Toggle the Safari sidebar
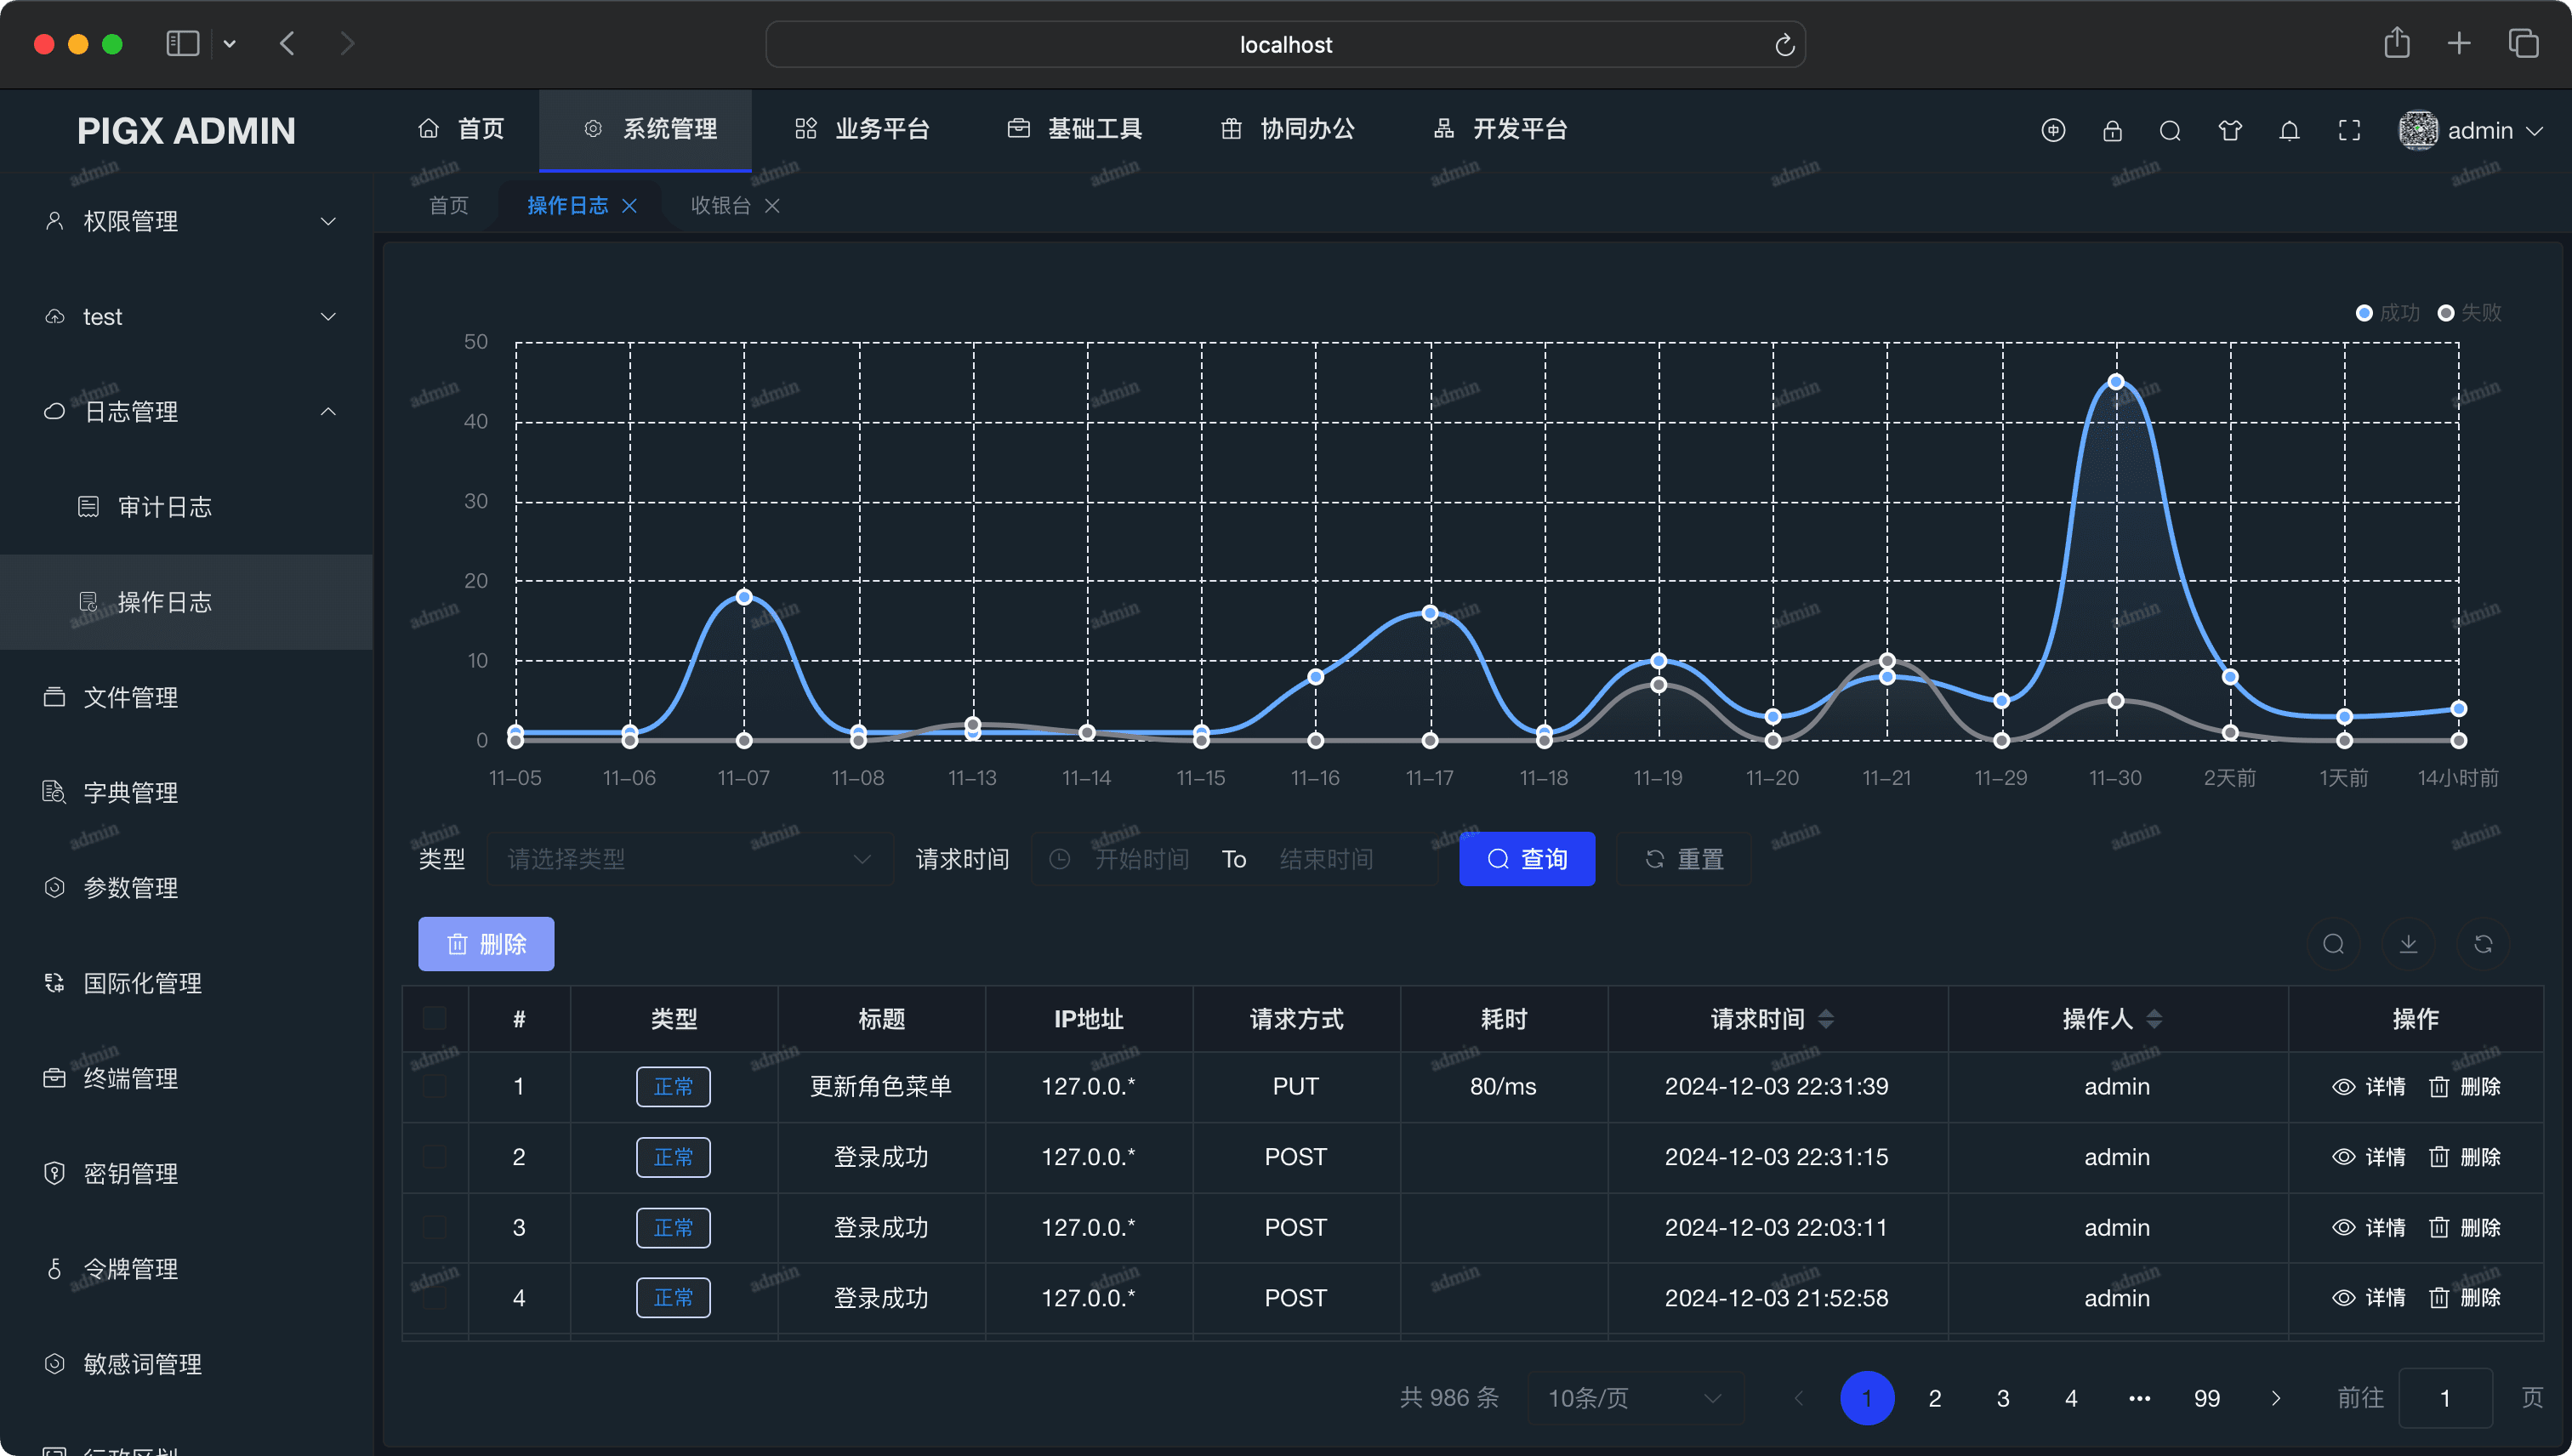 tap(182, 43)
